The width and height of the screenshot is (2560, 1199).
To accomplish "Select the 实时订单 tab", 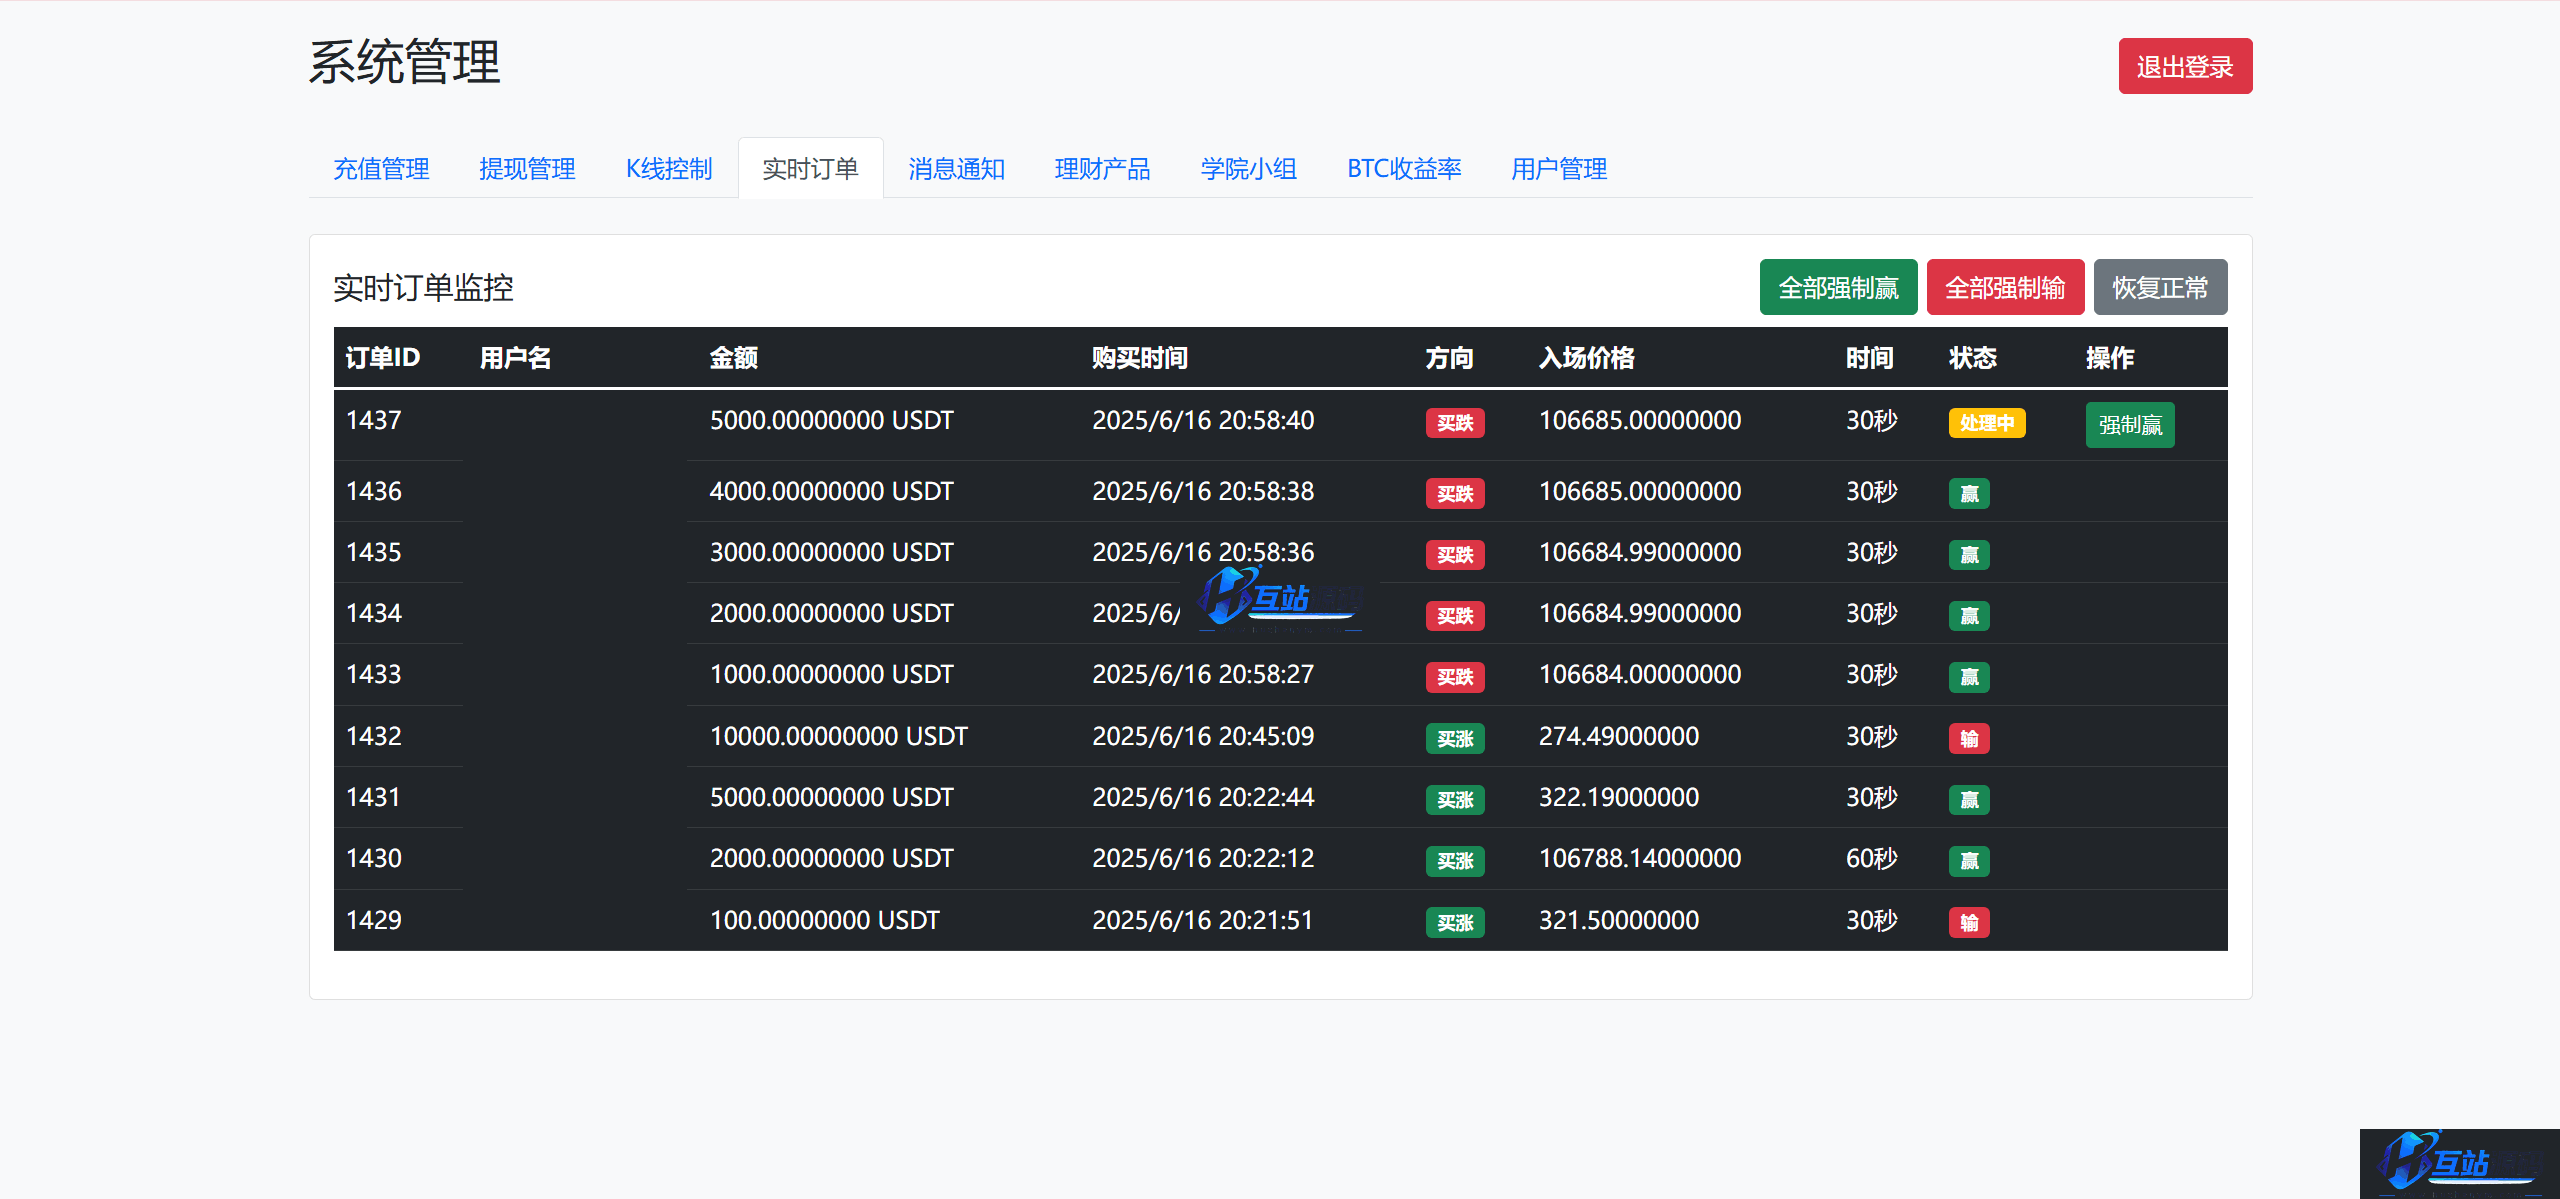I will pyautogui.click(x=810, y=168).
